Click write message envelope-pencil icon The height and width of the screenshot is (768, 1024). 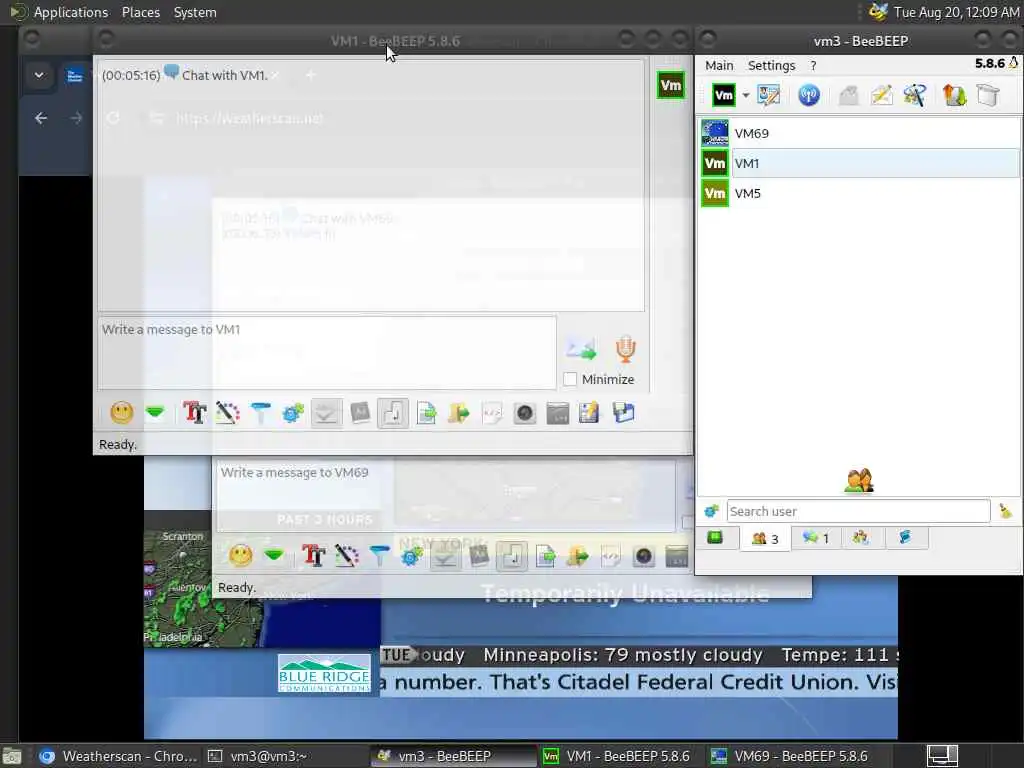[882, 95]
